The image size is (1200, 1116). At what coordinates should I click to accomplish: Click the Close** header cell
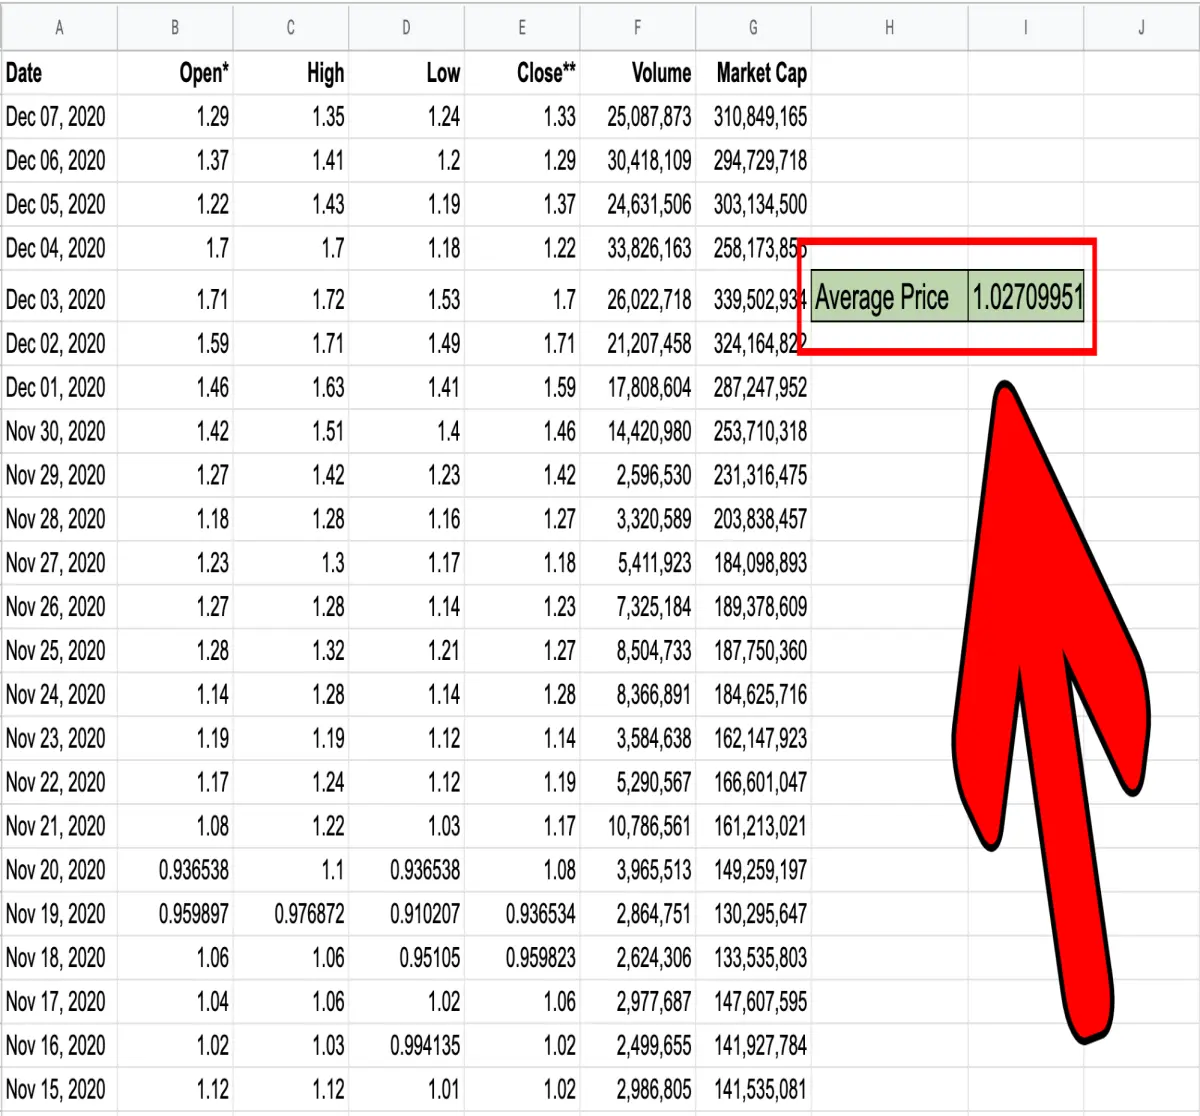coord(522,73)
